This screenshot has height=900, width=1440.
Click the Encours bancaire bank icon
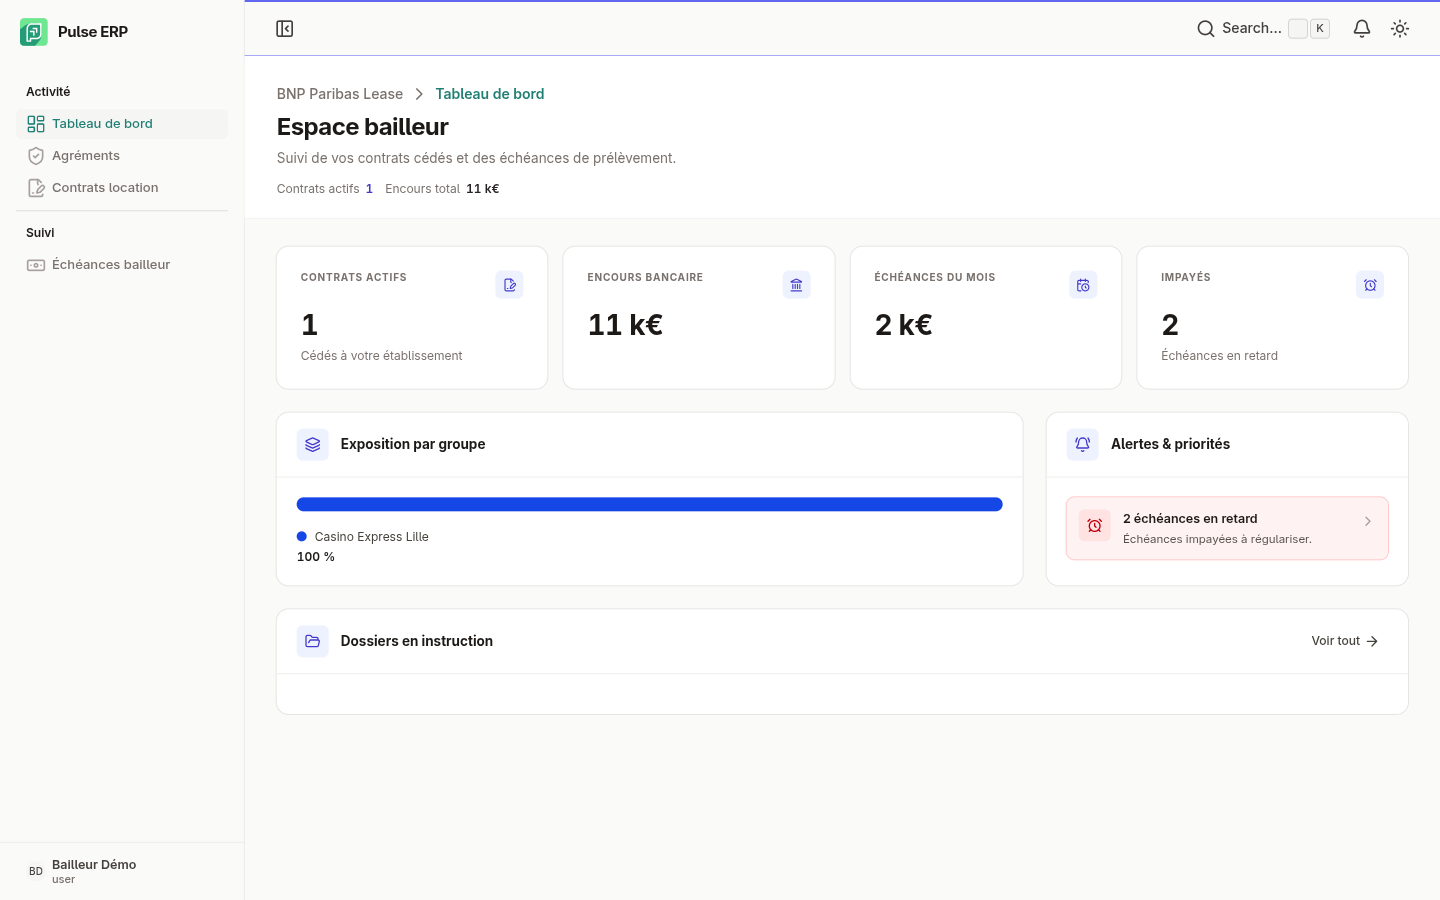point(797,285)
